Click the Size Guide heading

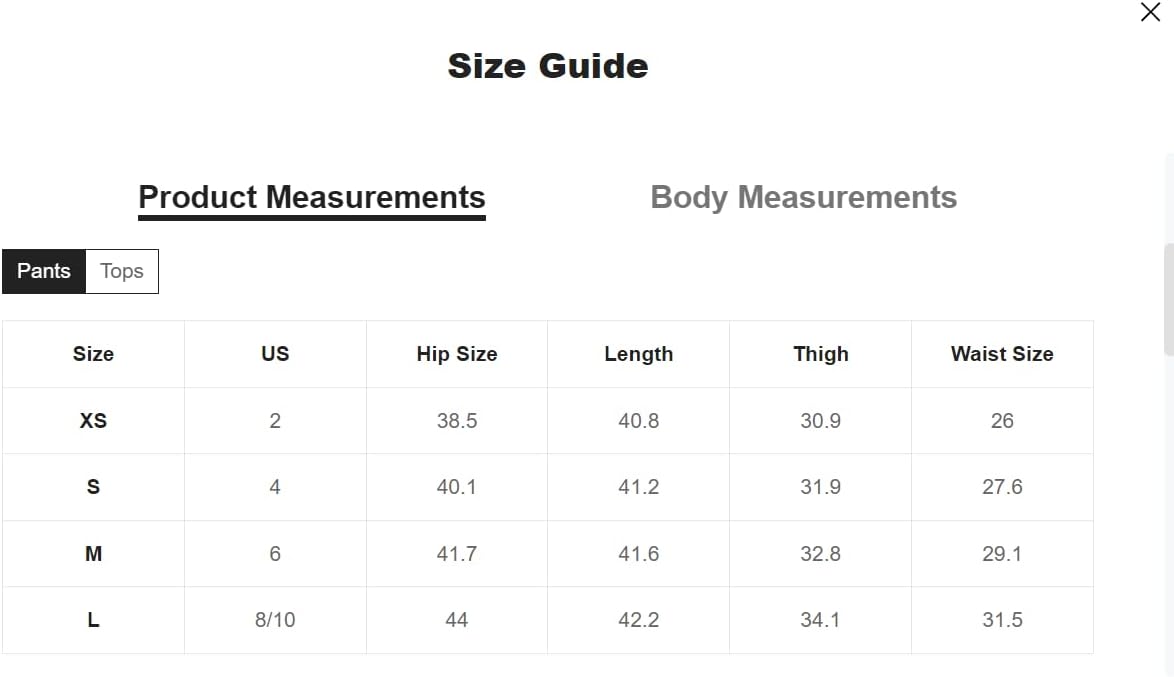(548, 66)
